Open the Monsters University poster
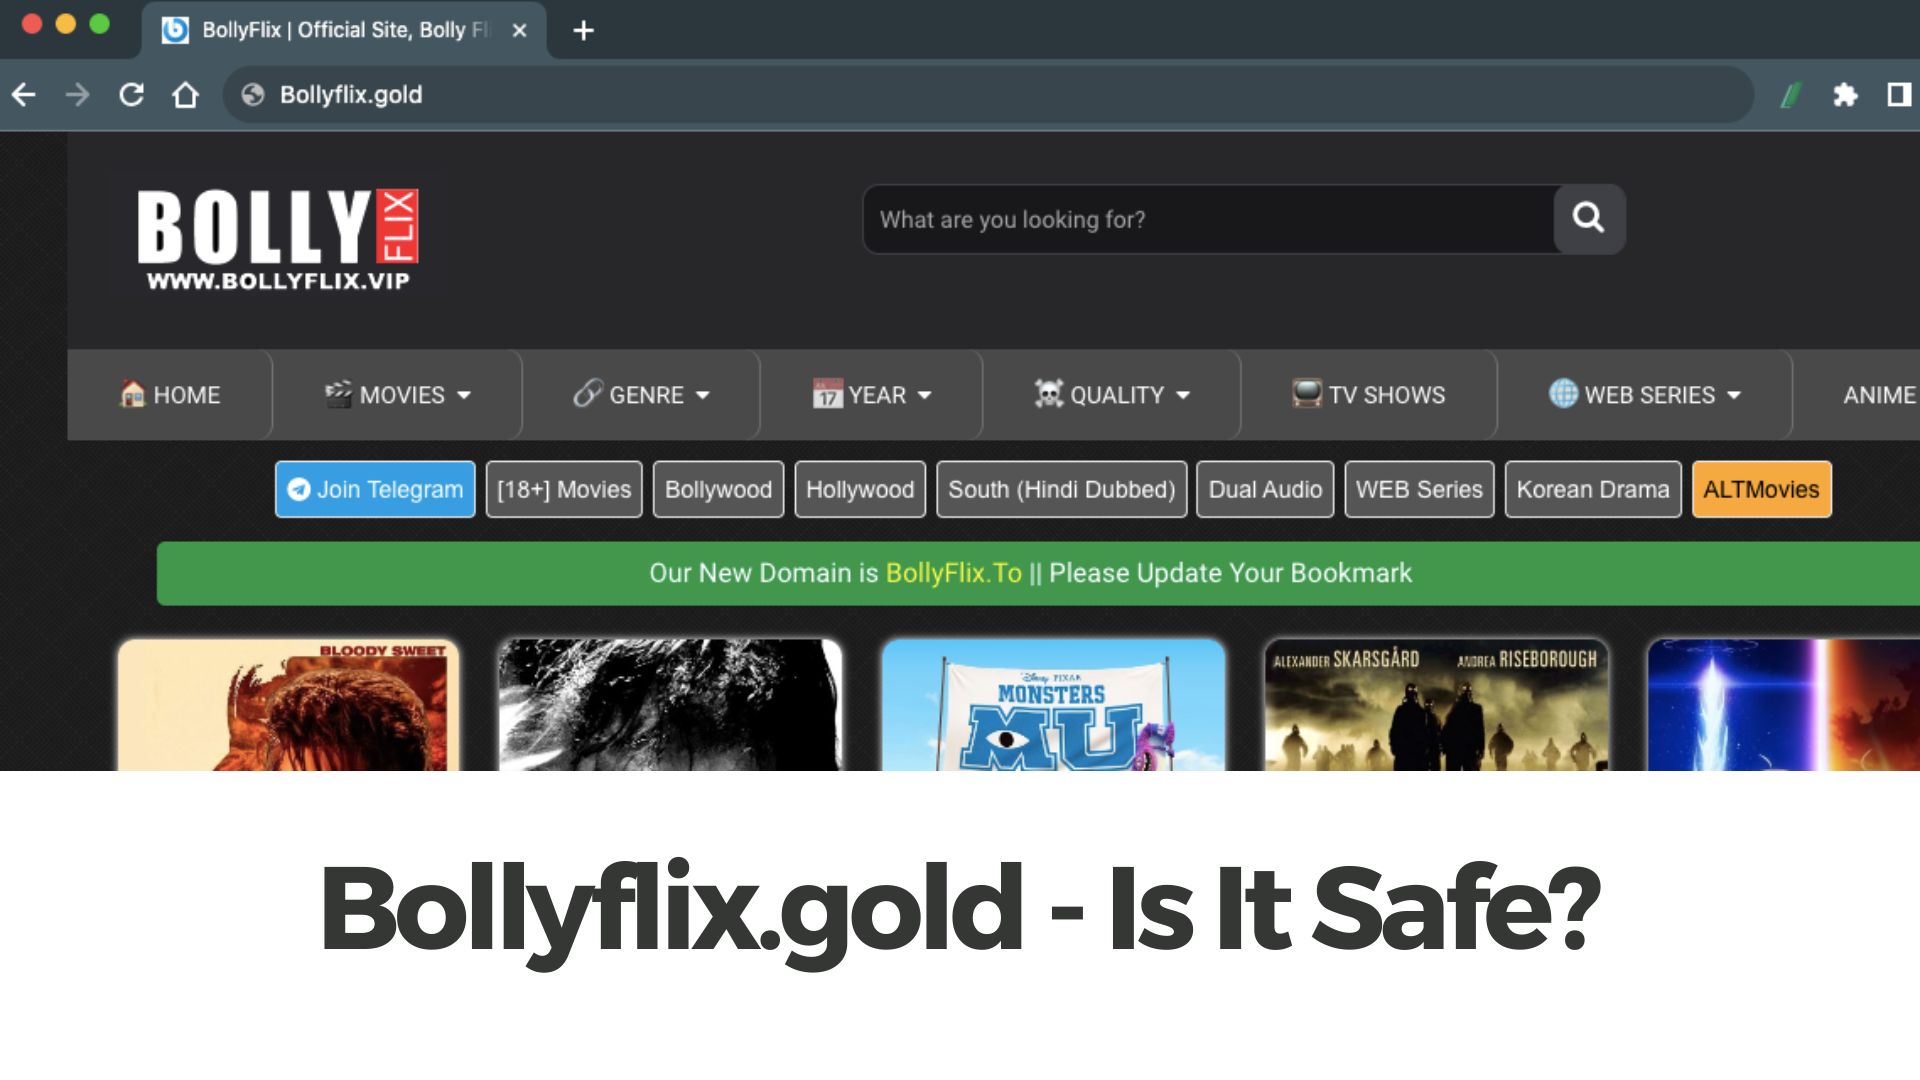1920x1080 pixels. point(1053,705)
